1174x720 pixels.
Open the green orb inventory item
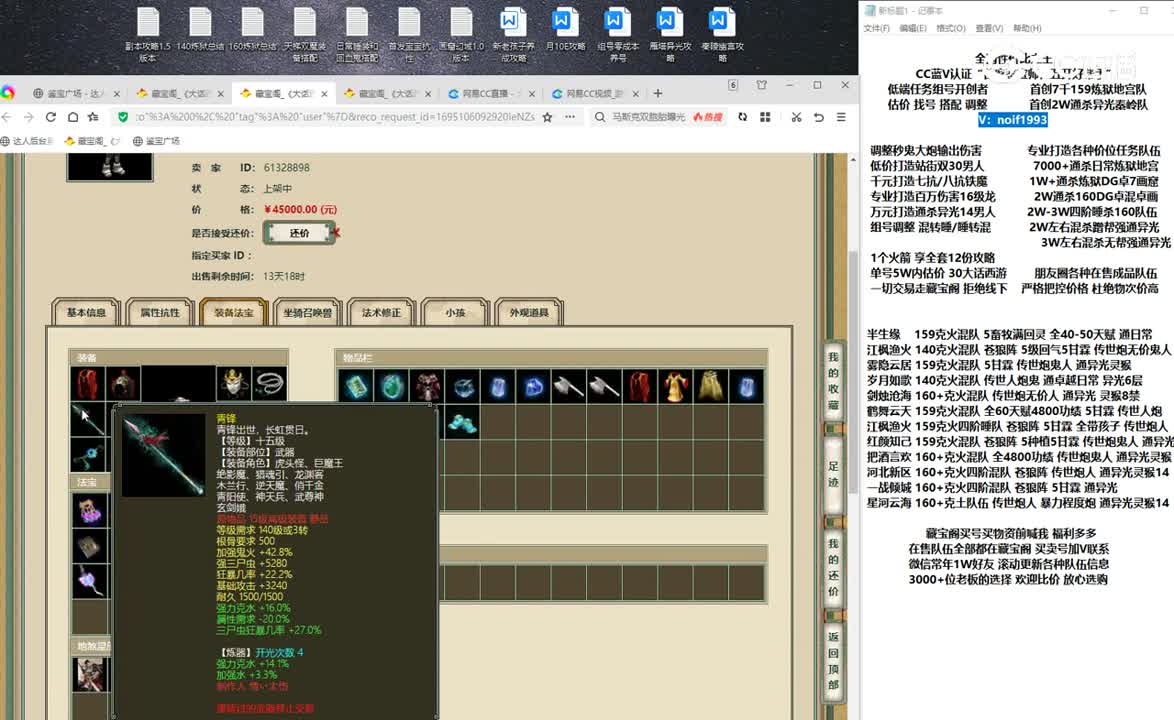[x=391, y=387]
